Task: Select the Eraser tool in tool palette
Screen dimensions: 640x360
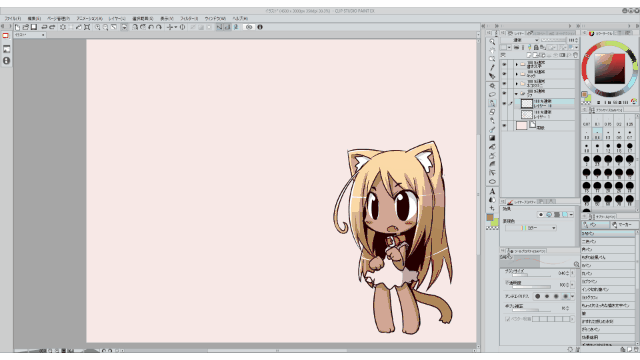Action: pyautogui.click(x=492, y=112)
